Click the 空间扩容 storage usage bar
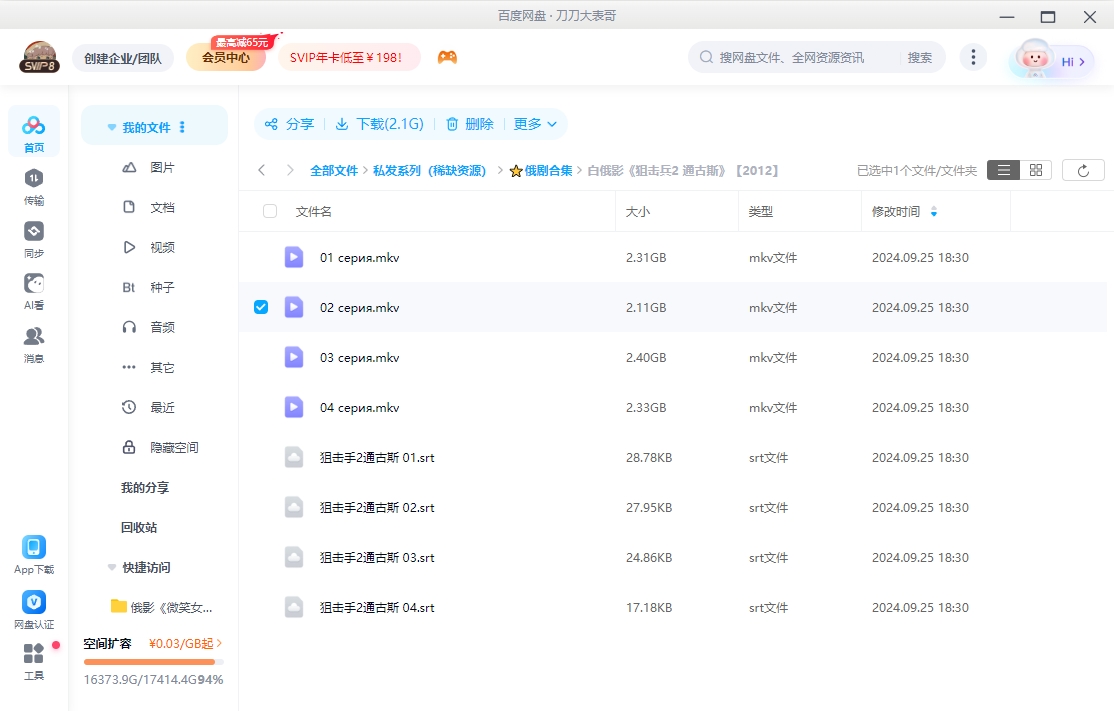This screenshot has height=711, width=1114. tap(152, 661)
